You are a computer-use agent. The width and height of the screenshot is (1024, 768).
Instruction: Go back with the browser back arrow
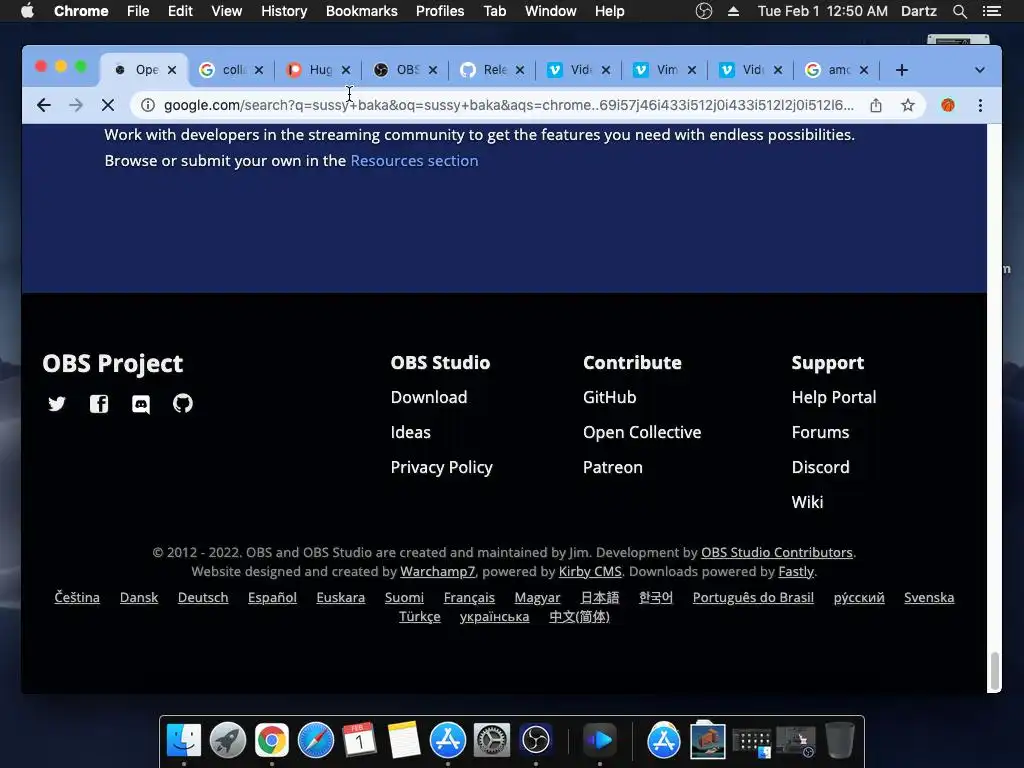(x=44, y=105)
